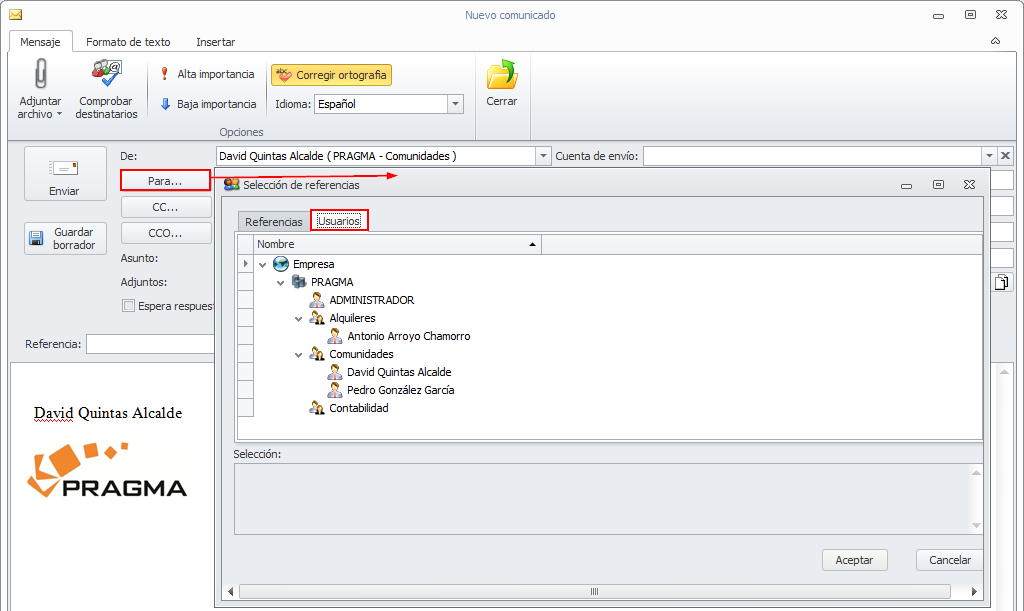Viewport: 1024px width, 611px height.
Task: Collapse the Empresa tree node
Action: point(263,265)
